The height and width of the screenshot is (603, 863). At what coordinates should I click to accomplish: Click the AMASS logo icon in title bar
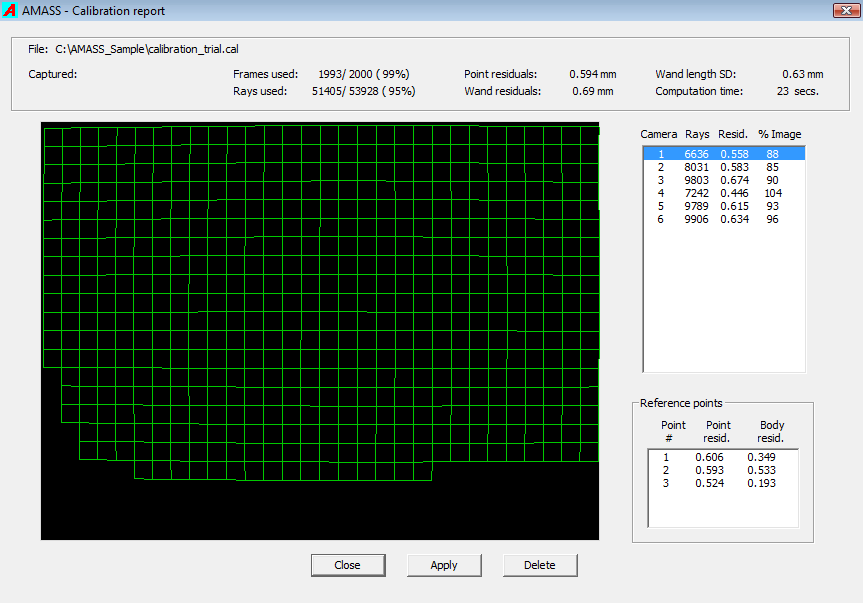coord(9,10)
